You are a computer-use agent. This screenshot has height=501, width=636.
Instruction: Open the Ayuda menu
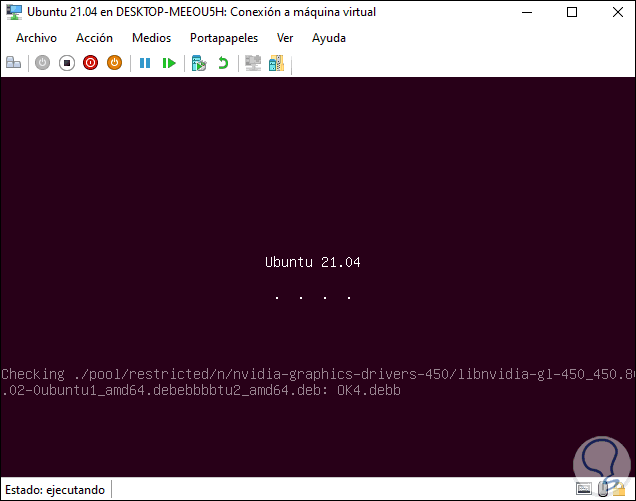[x=329, y=38]
